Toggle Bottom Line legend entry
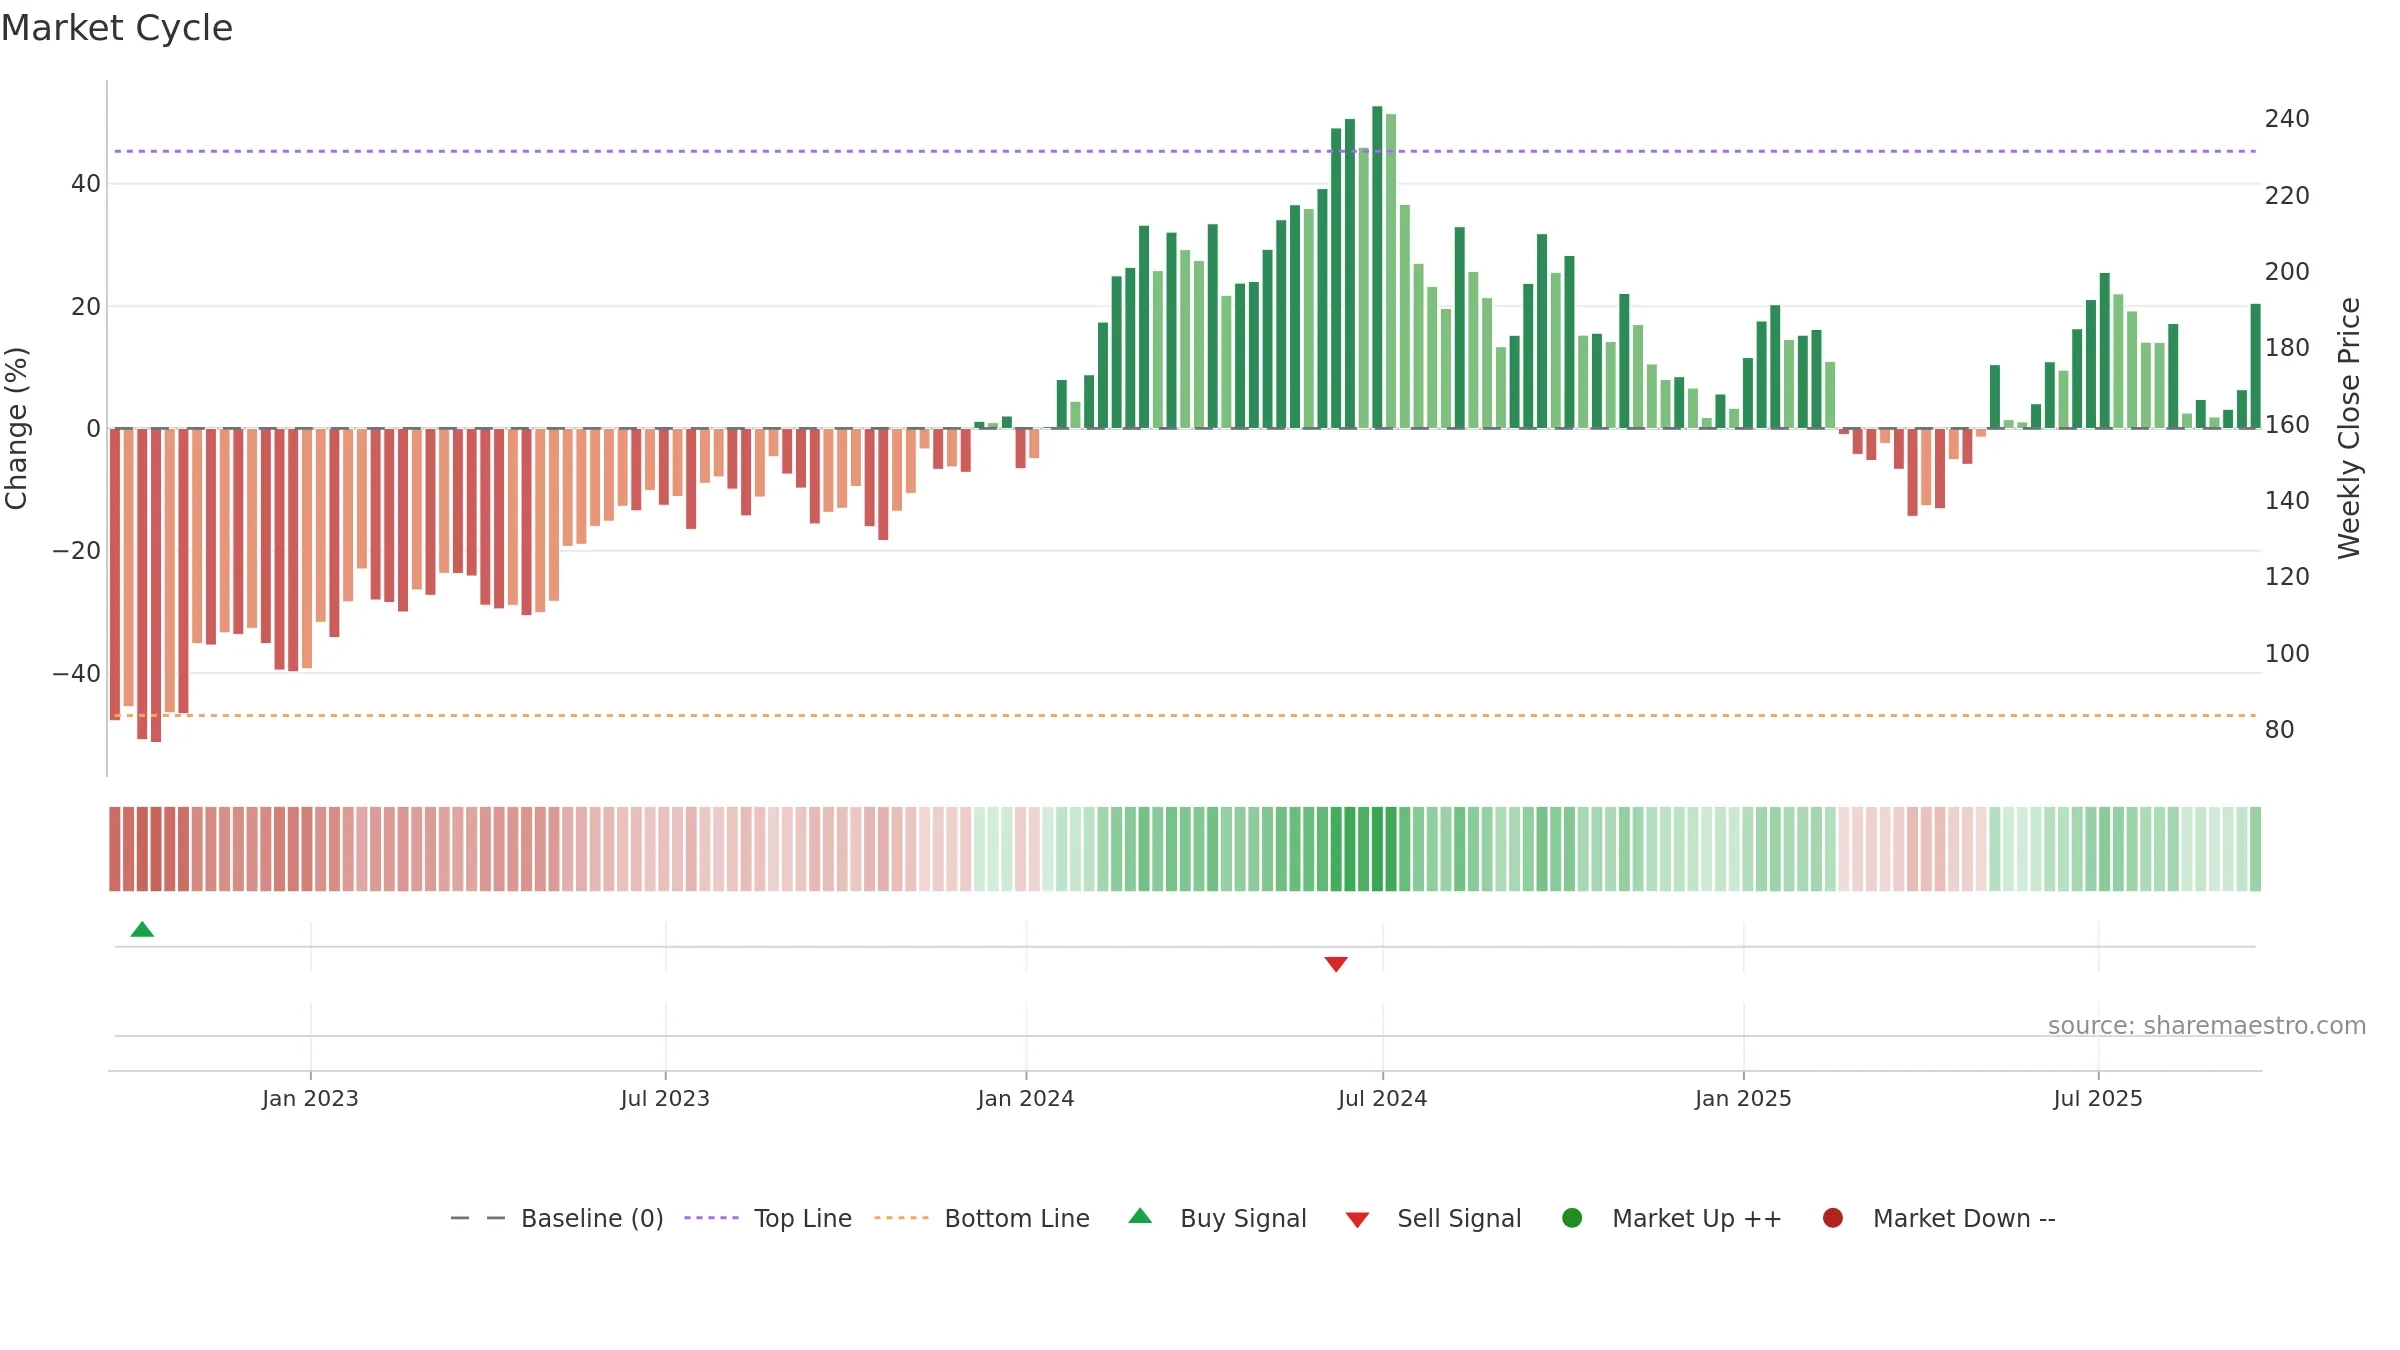 pos(982,1218)
